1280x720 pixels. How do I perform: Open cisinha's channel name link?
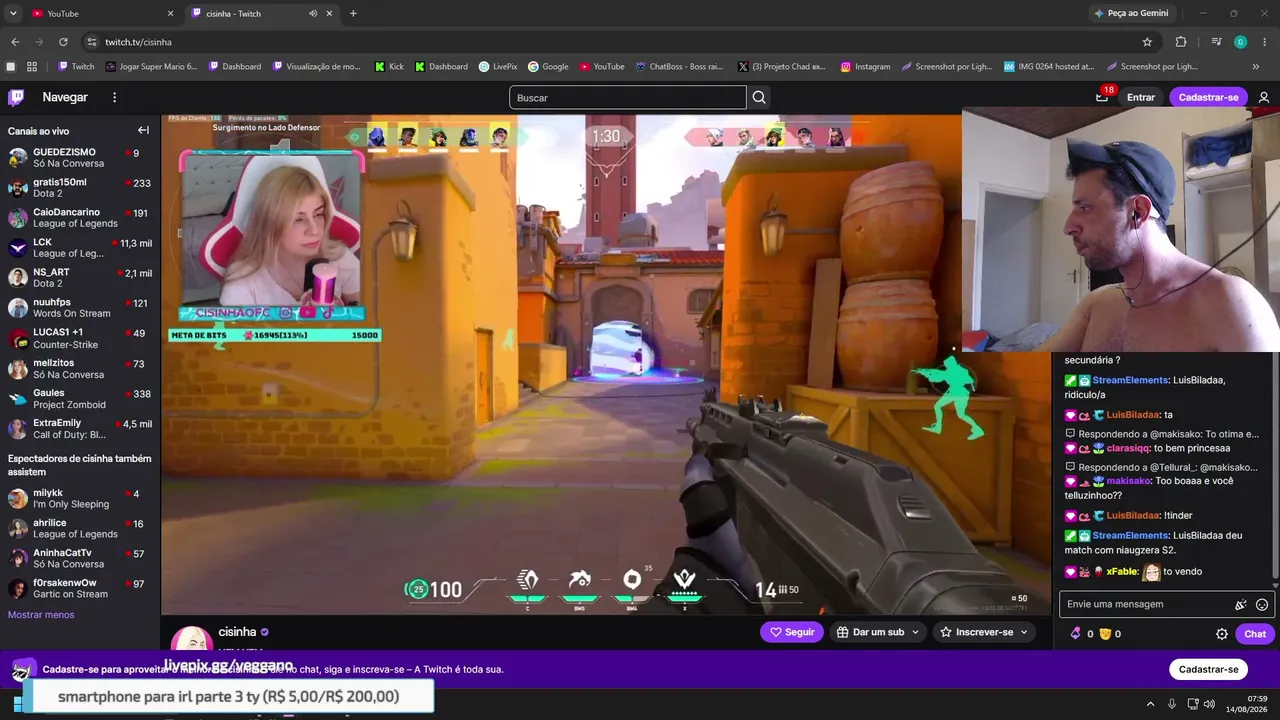click(x=237, y=632)
